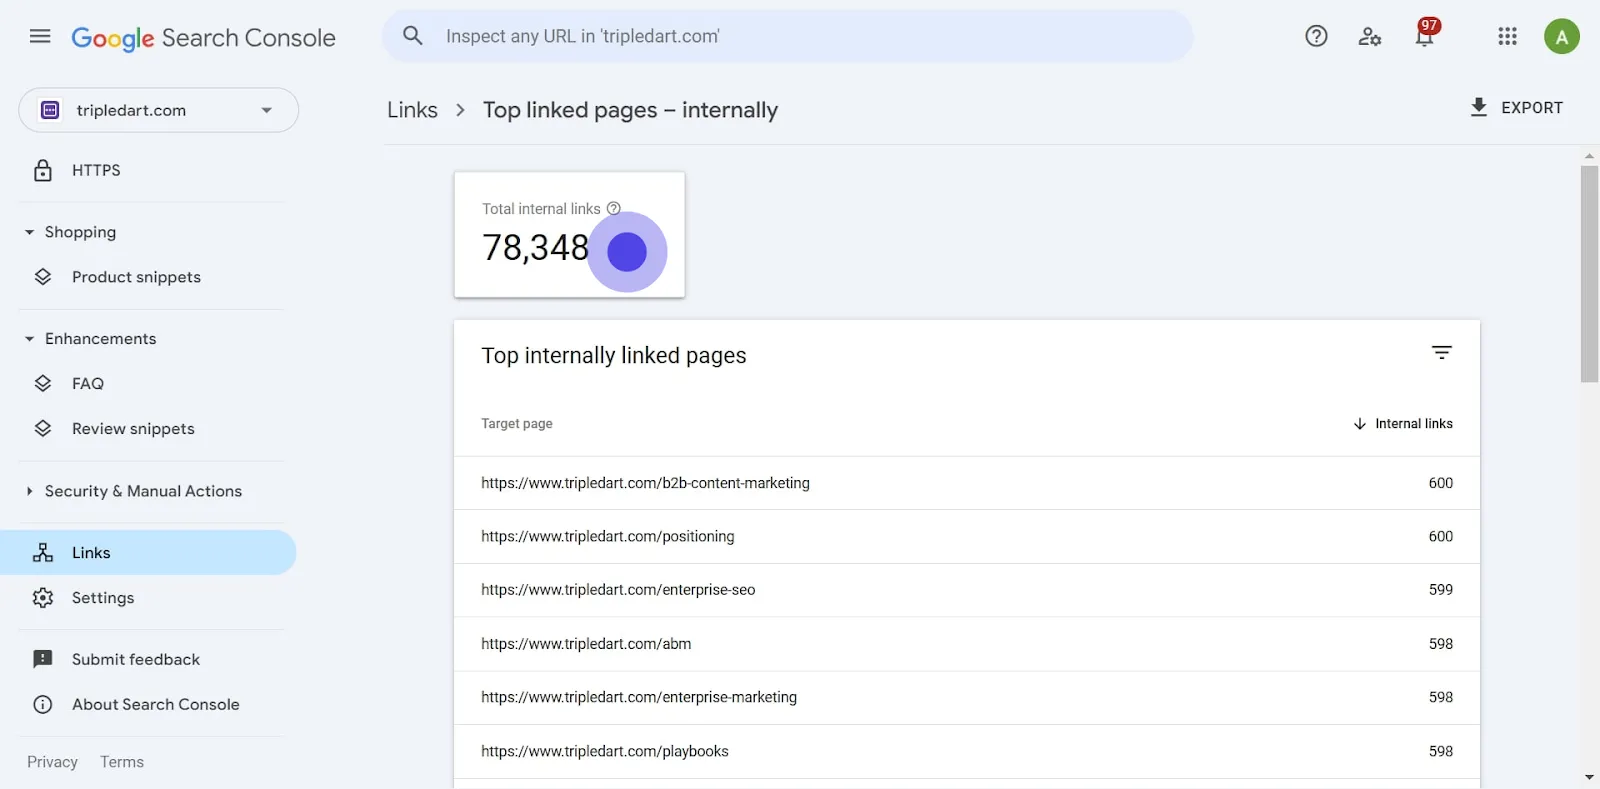Open Product snippets report
The height and width of the screenshot is (789, 1600).
click(x=150, y=277)
